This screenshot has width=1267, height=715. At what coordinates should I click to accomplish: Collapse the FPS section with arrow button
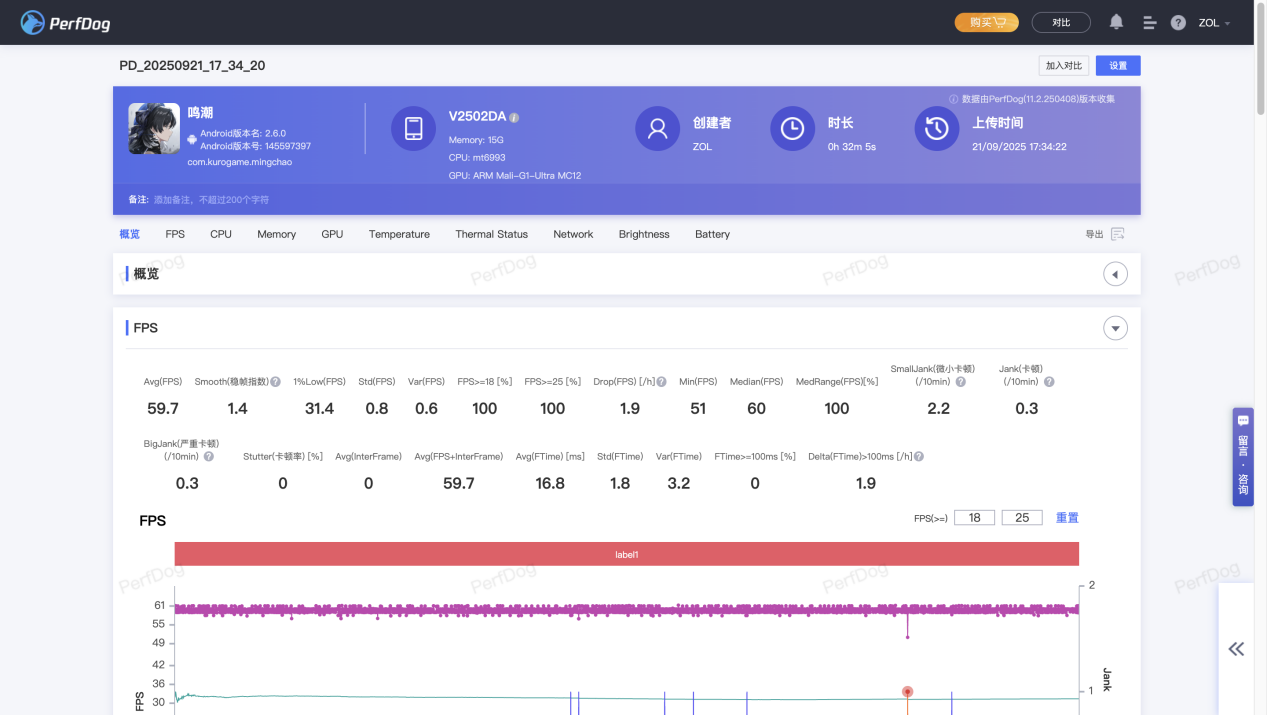coord(1115,328)
